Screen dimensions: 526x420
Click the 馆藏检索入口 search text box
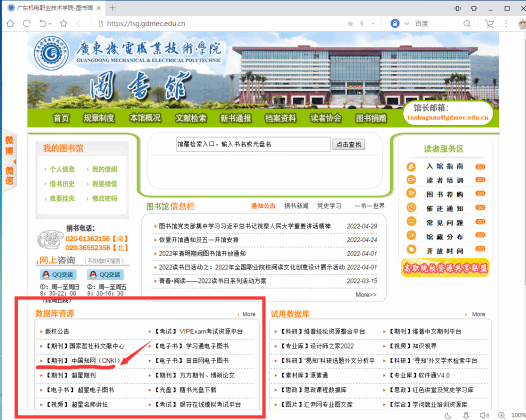coord(253,144)
